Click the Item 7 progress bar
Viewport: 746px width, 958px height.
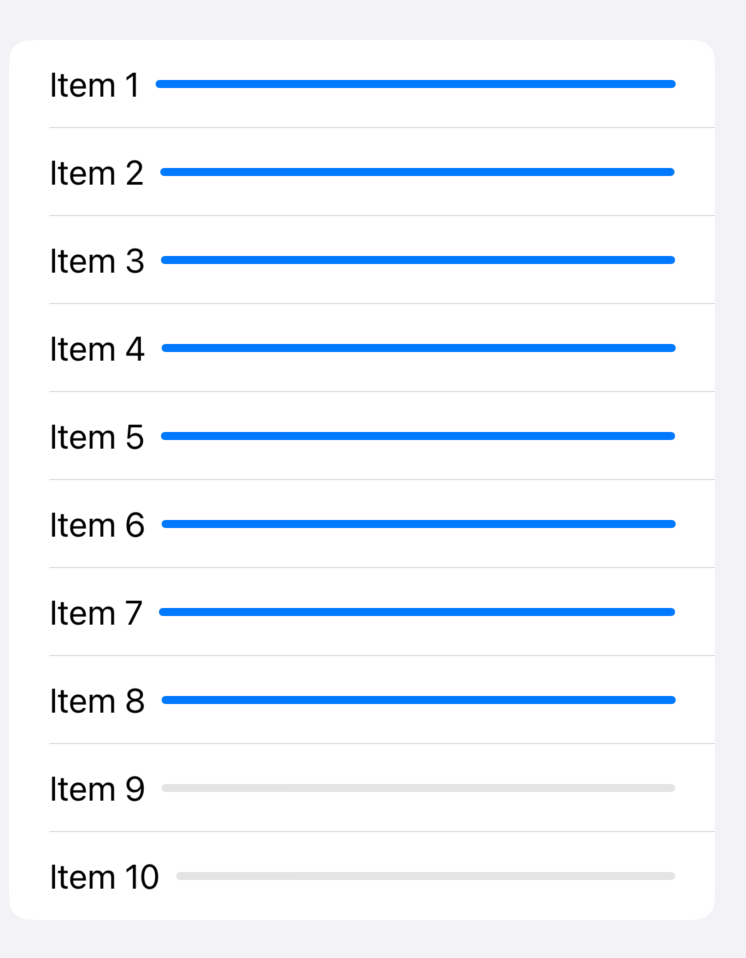(x=417, y=612)
